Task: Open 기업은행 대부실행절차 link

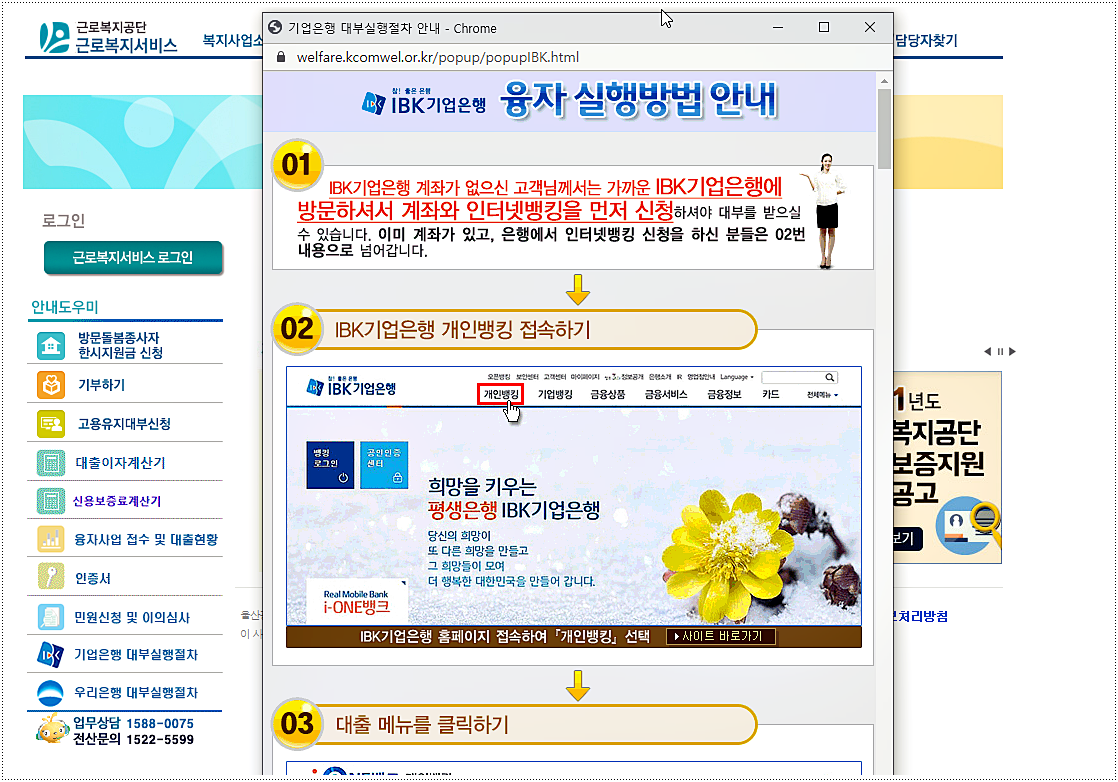Action: click(135, 654)
